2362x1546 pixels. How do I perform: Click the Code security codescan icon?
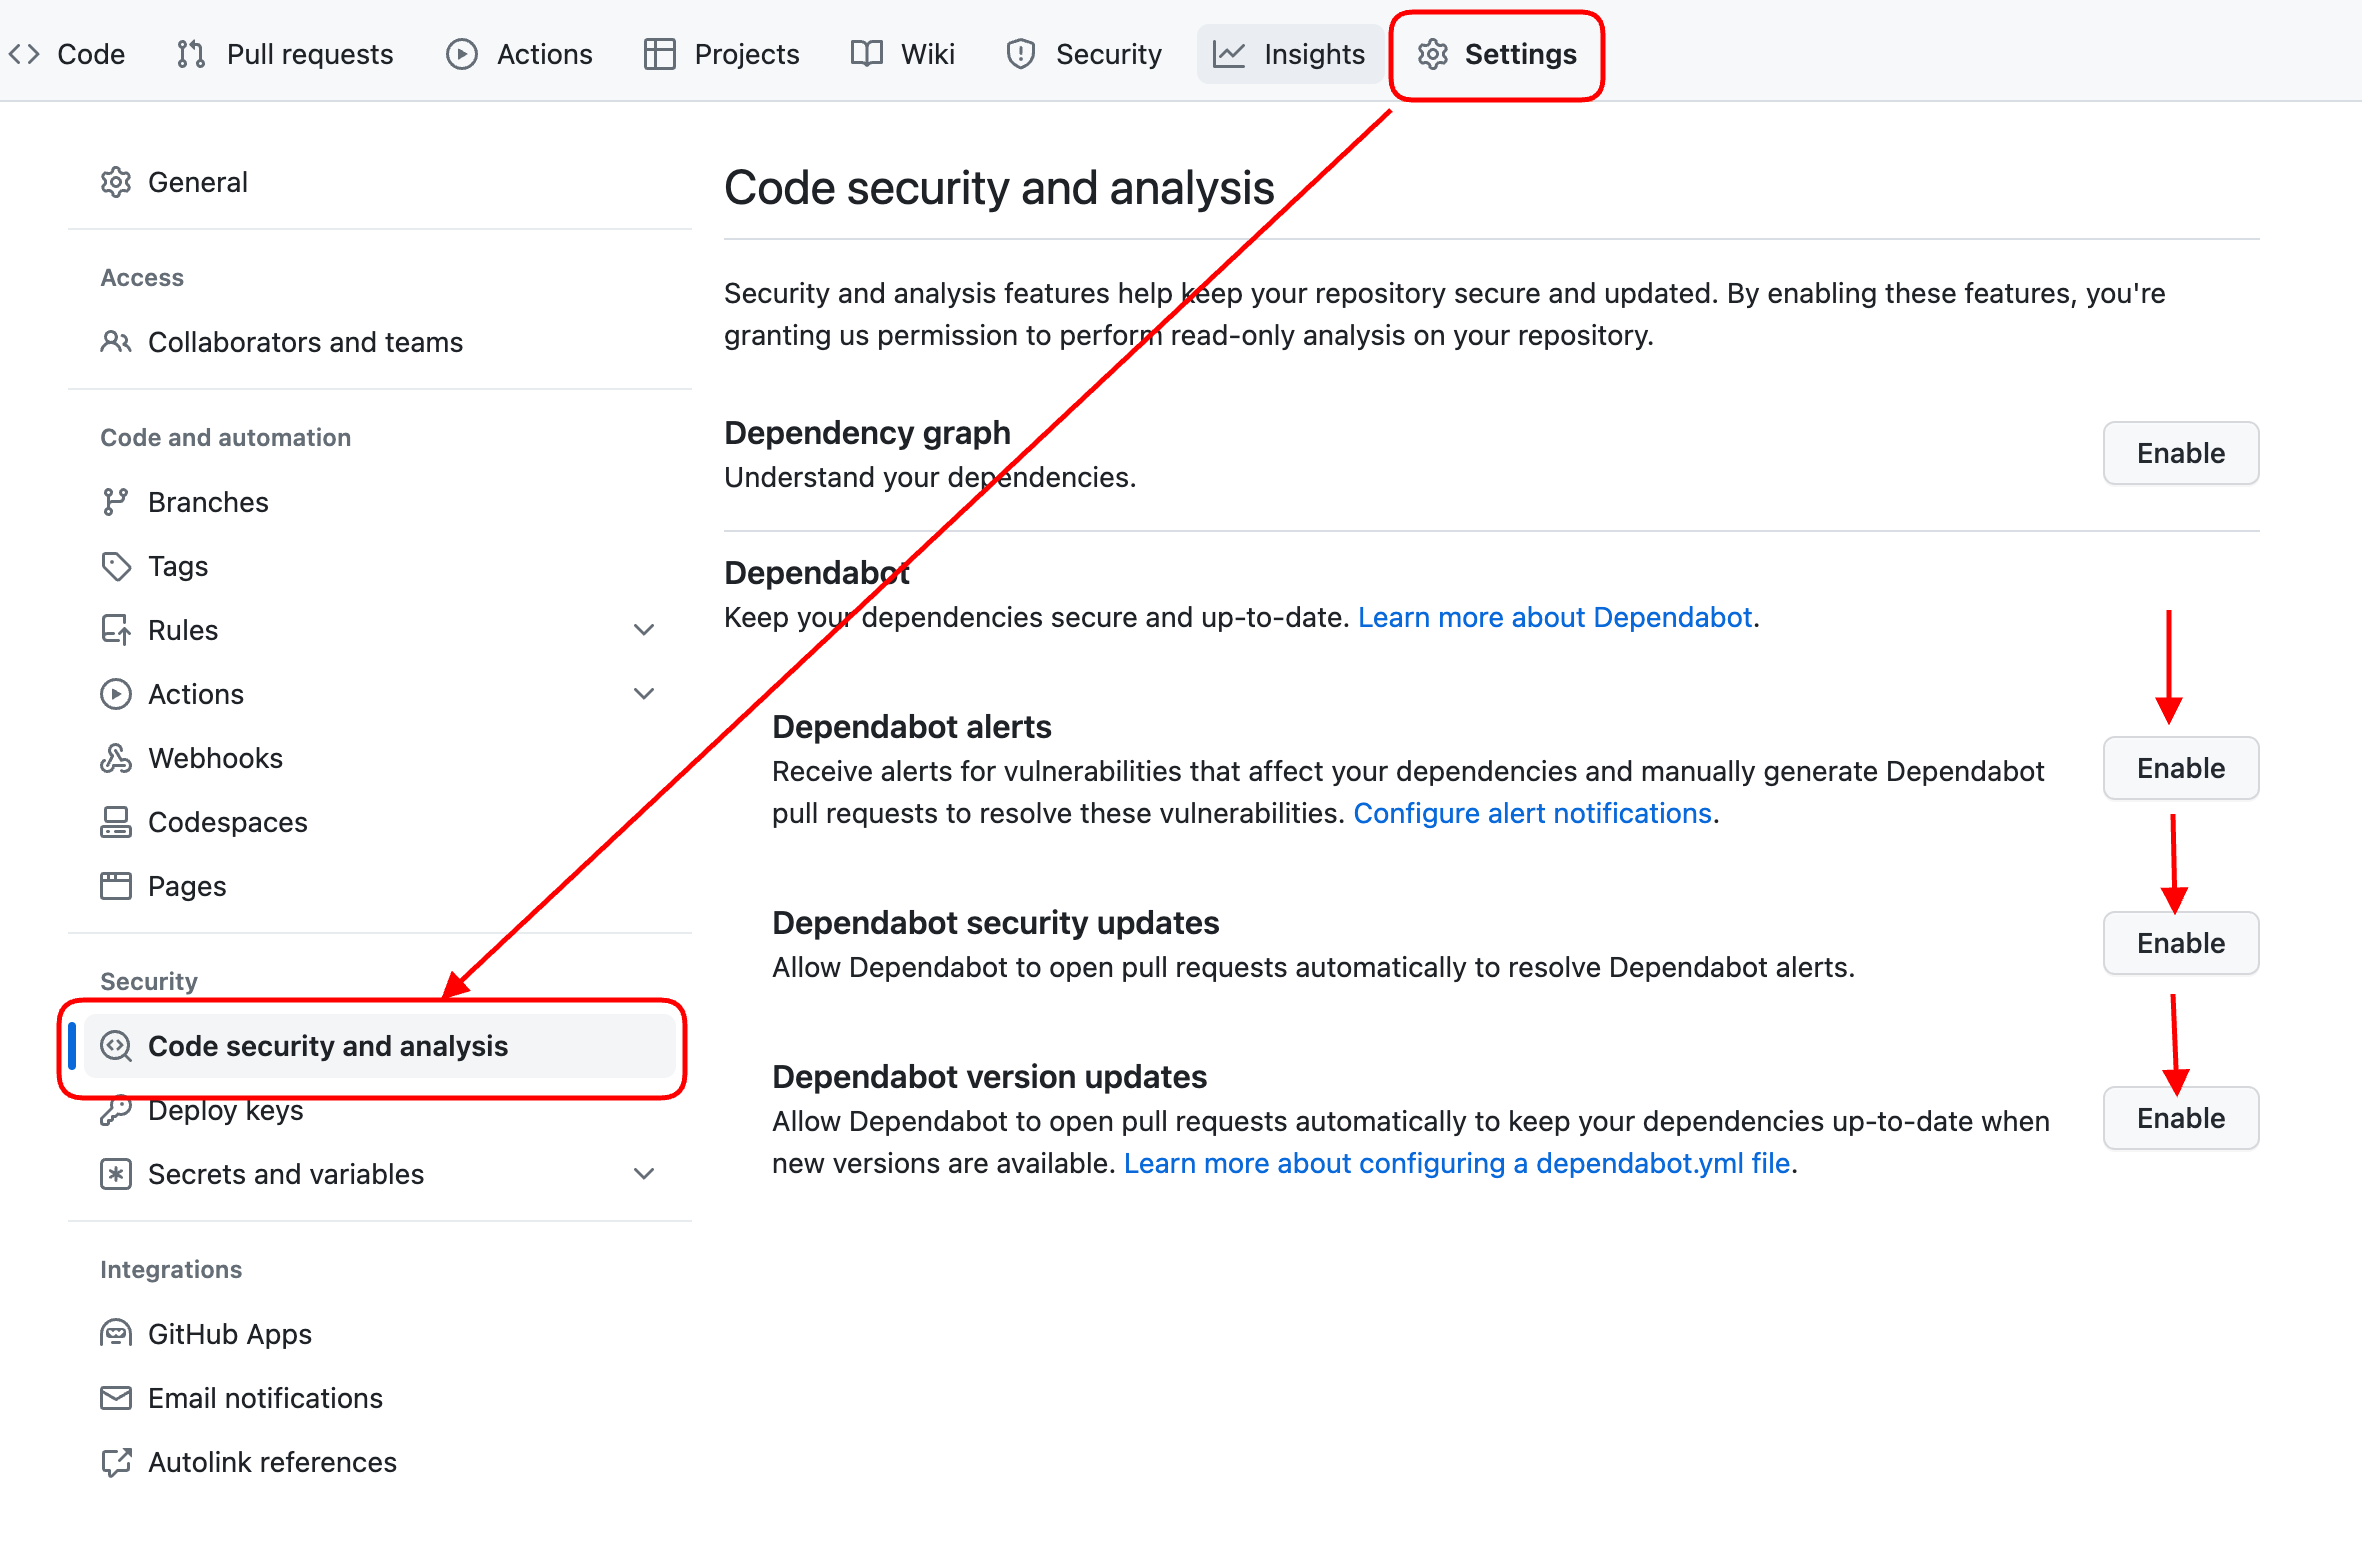click(x=116, y=1046)
